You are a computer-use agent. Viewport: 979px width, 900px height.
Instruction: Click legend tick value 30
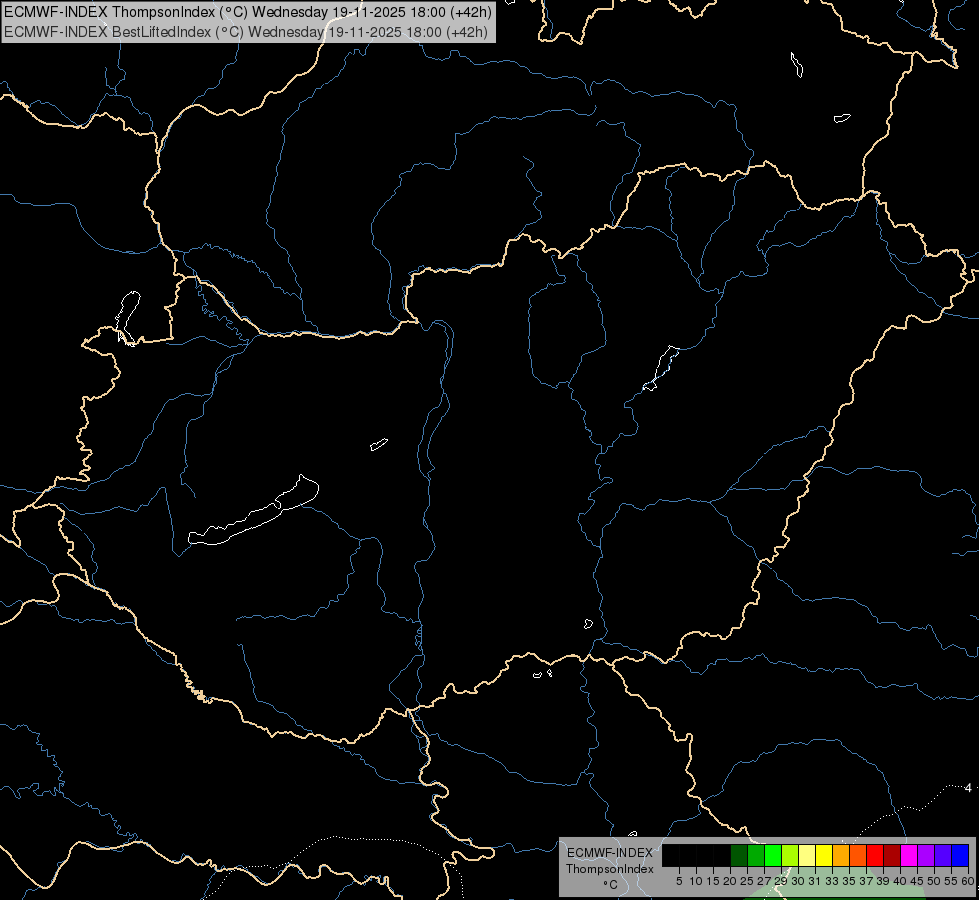[798, 881]
